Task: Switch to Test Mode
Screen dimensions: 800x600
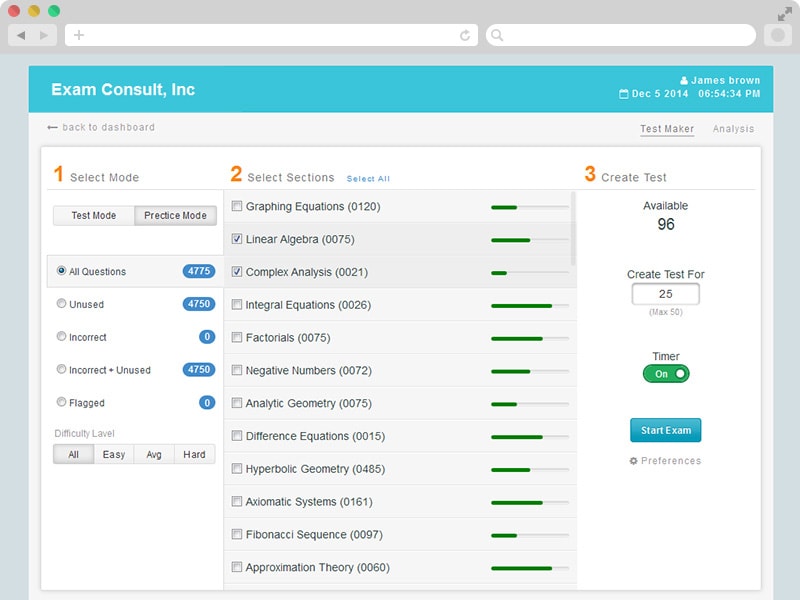Action: (x=94, y=215)
